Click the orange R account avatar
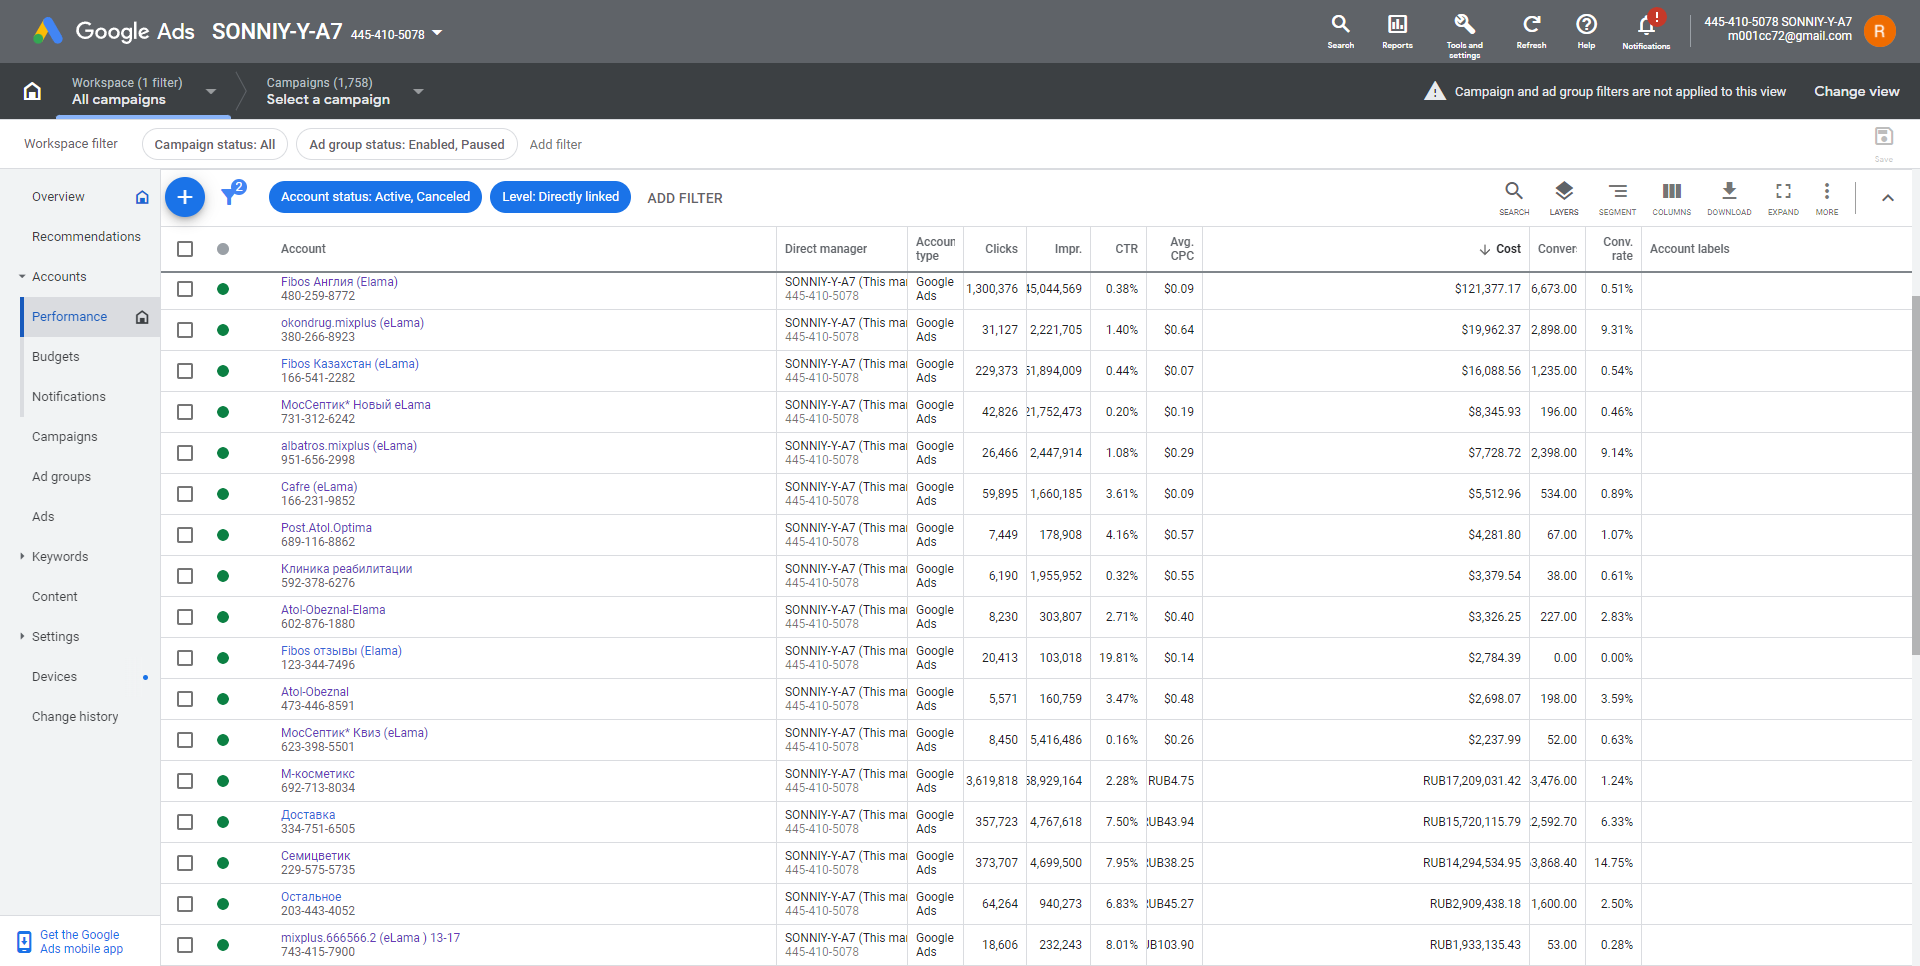This screenshot has height=966, width=1920. (1879, 31)
